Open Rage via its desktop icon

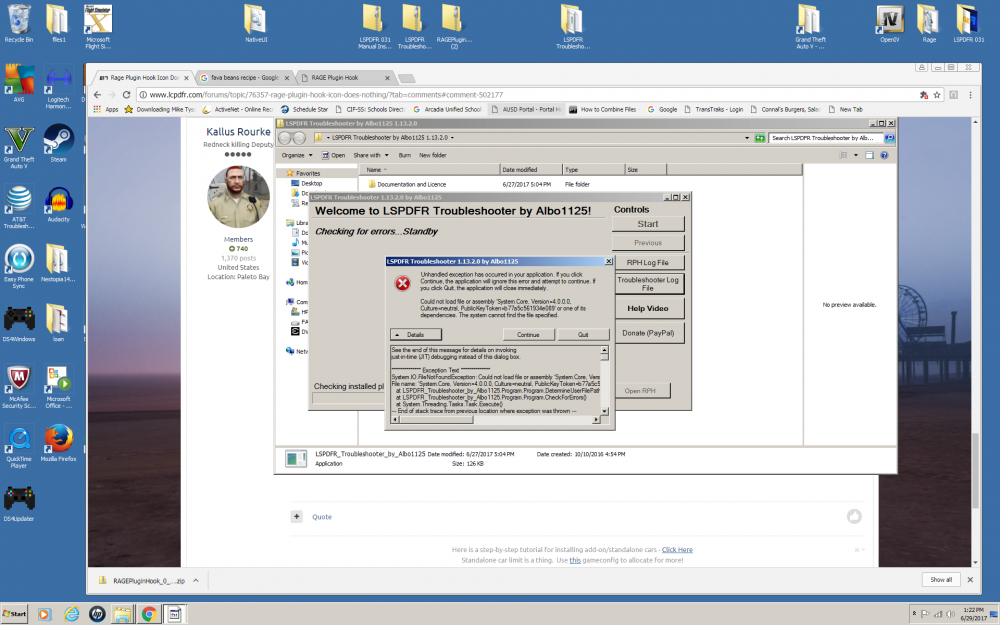click(x=929, y=20)
